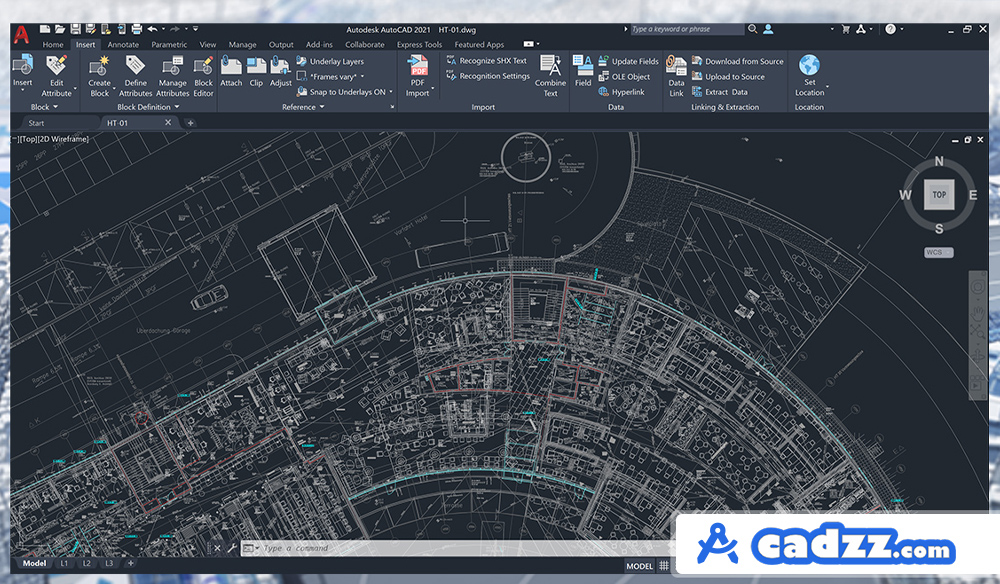Click Update Fields

point(628,61)
